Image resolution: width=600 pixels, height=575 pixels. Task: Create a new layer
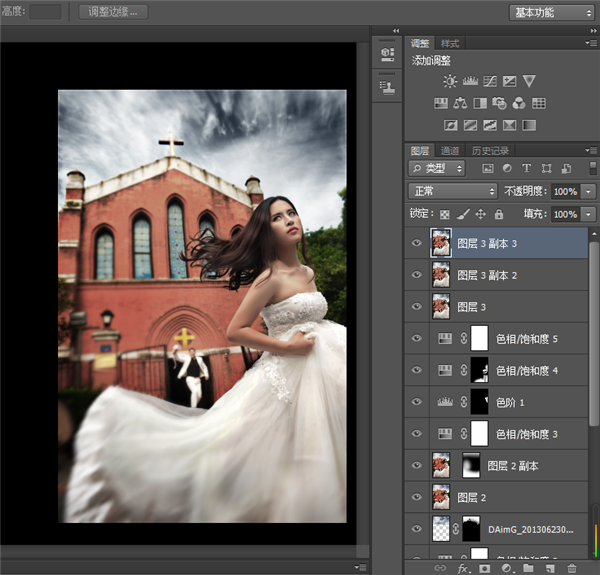[550, 568]
